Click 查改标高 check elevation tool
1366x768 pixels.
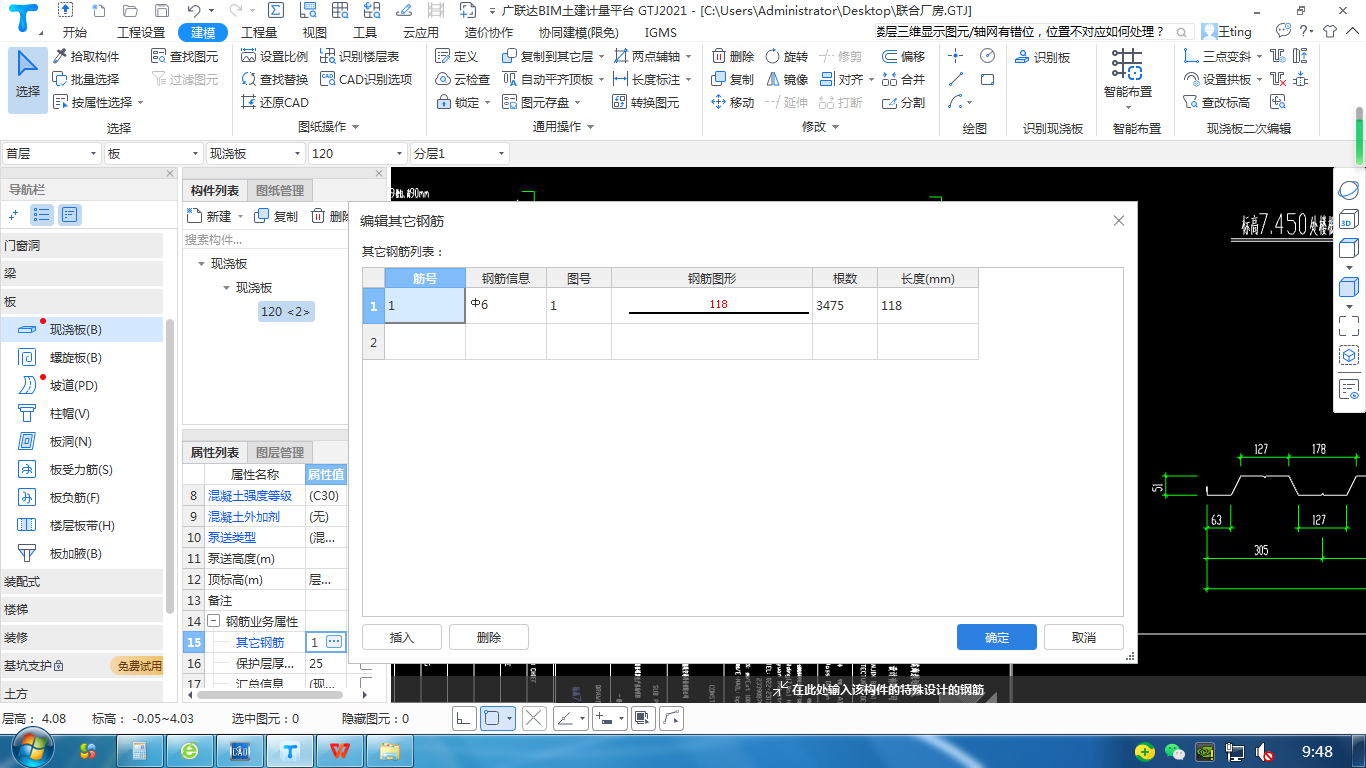[1216, 102]
